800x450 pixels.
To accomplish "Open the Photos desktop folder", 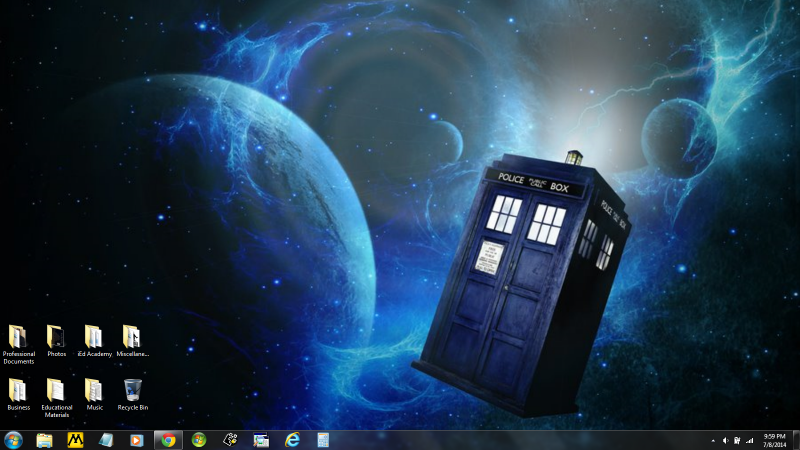I will [x=56, y=340].
